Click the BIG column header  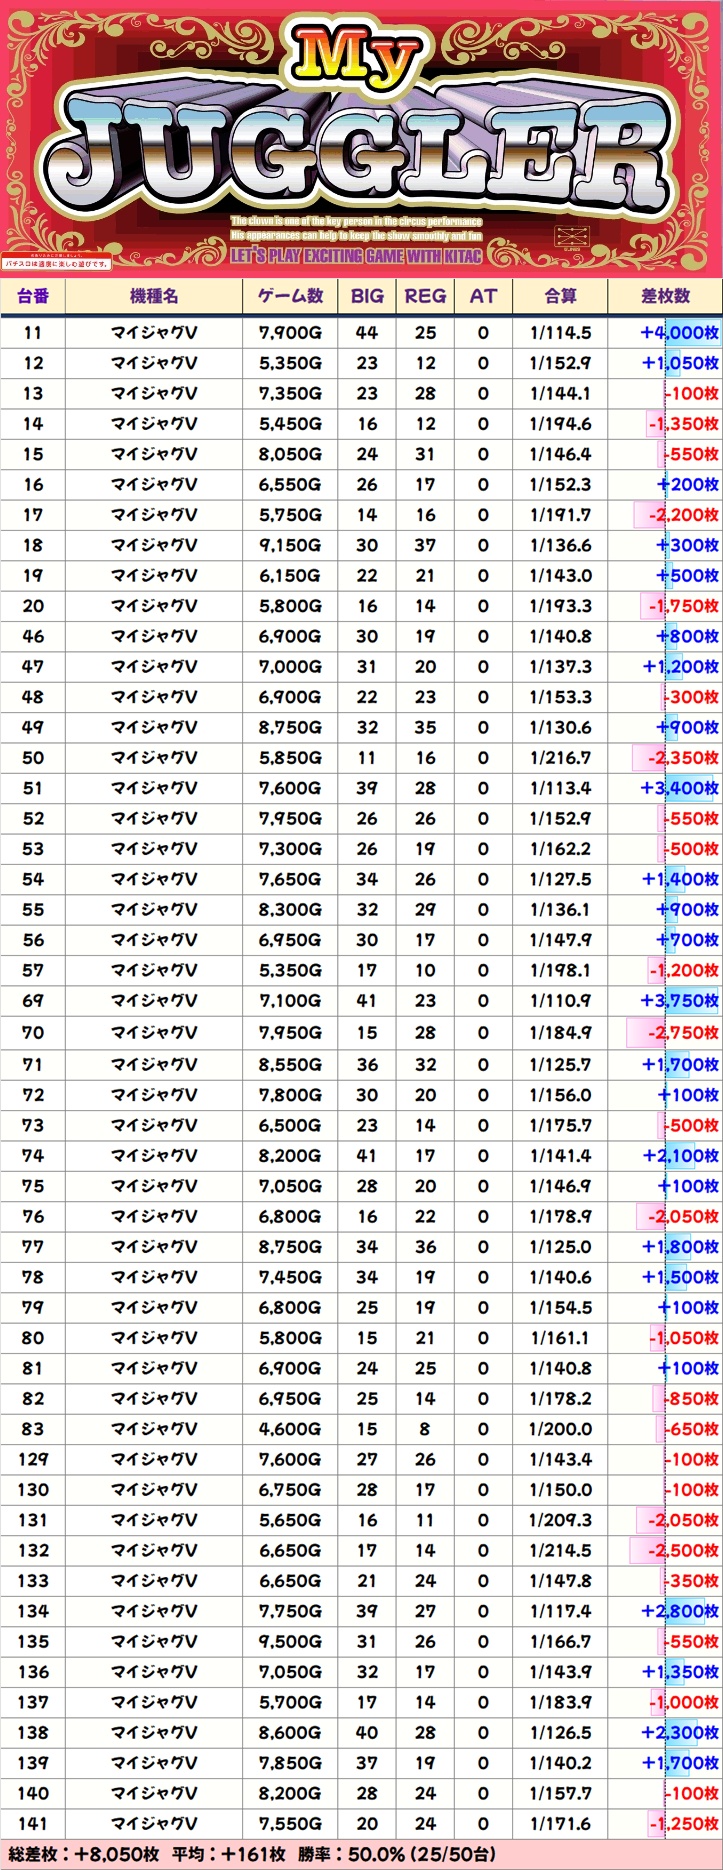(367, 296)
